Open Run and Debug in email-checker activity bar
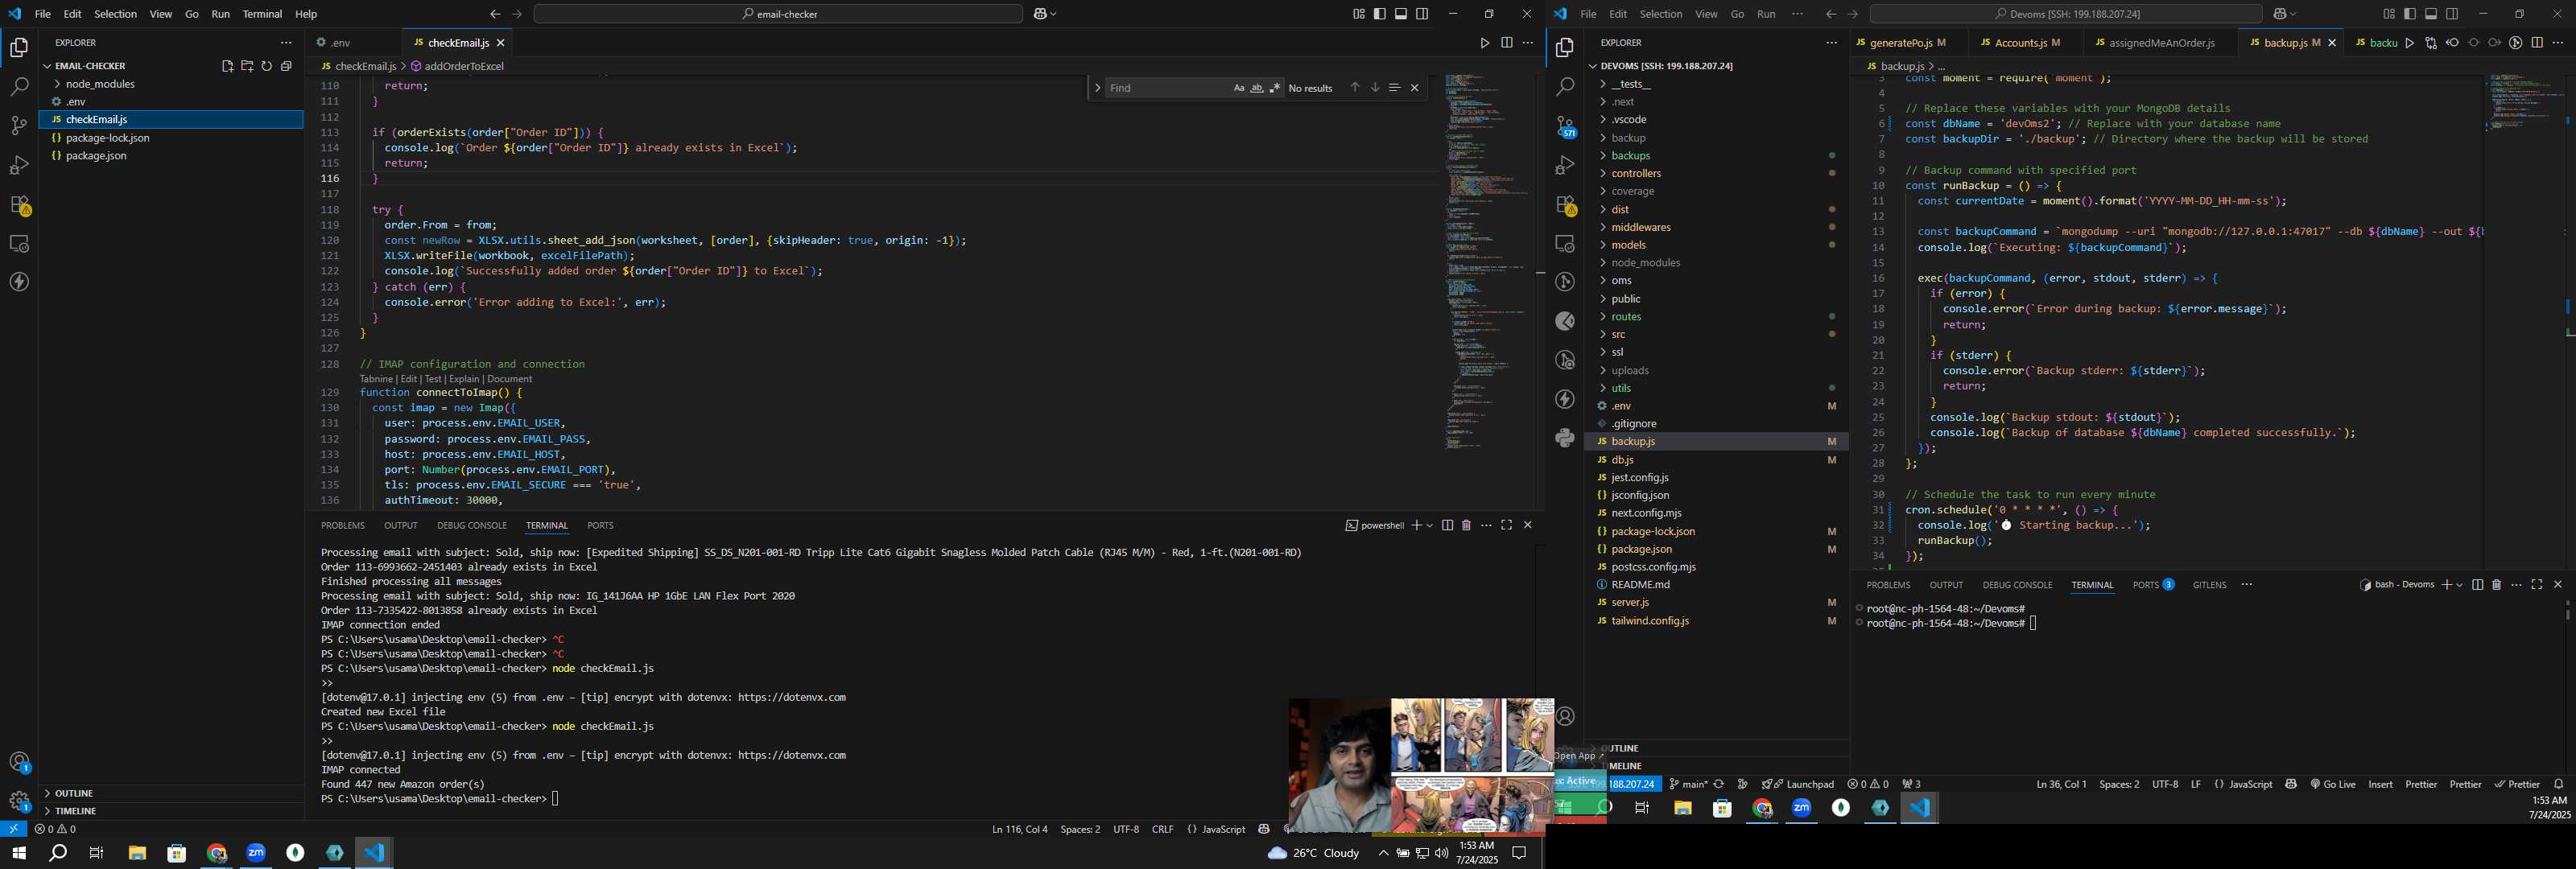This screenshot has height=869, width=2576. [x=19, y=165]
